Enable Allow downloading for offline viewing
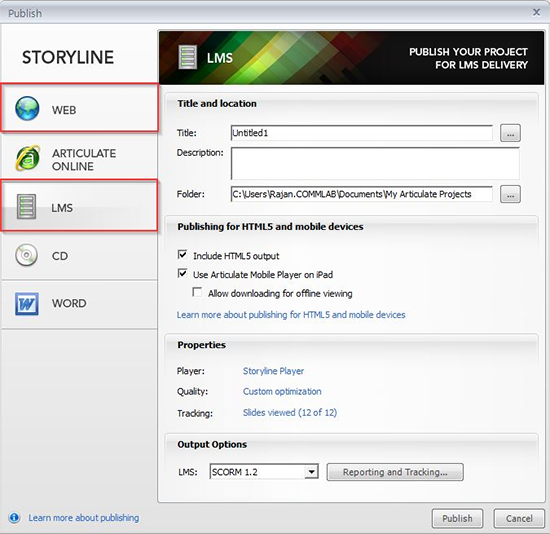Viewport: 550px width, 534px height. [197, 292]
